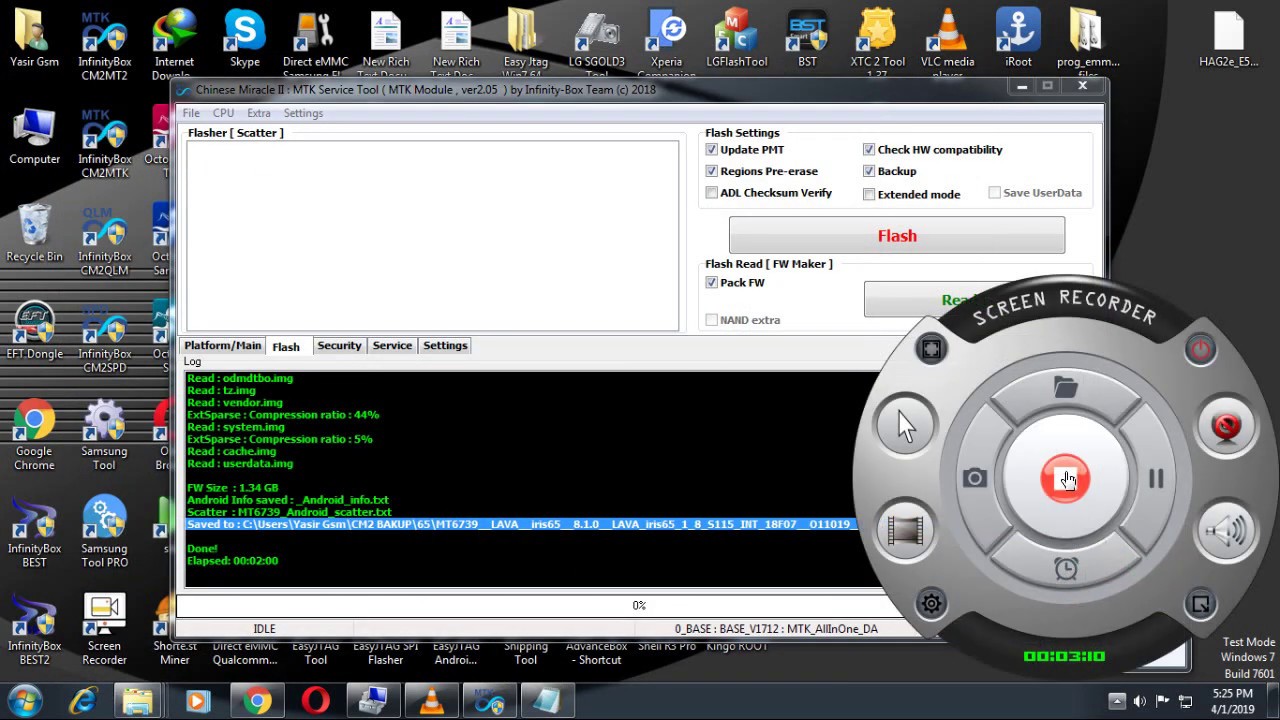Image resolution: width=1280 pixels, height=720 pixels.
Task: Toggle the speaker audio button
Action: tap(1226, 531)
